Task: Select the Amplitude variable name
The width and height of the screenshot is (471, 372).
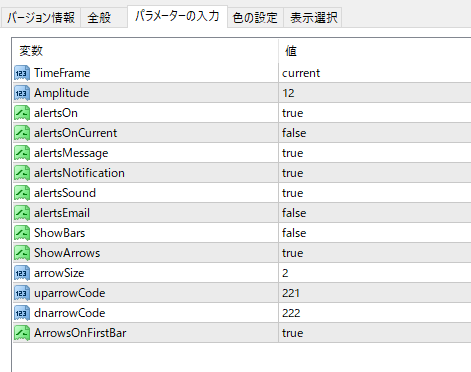Action: (x=62, y=93)
